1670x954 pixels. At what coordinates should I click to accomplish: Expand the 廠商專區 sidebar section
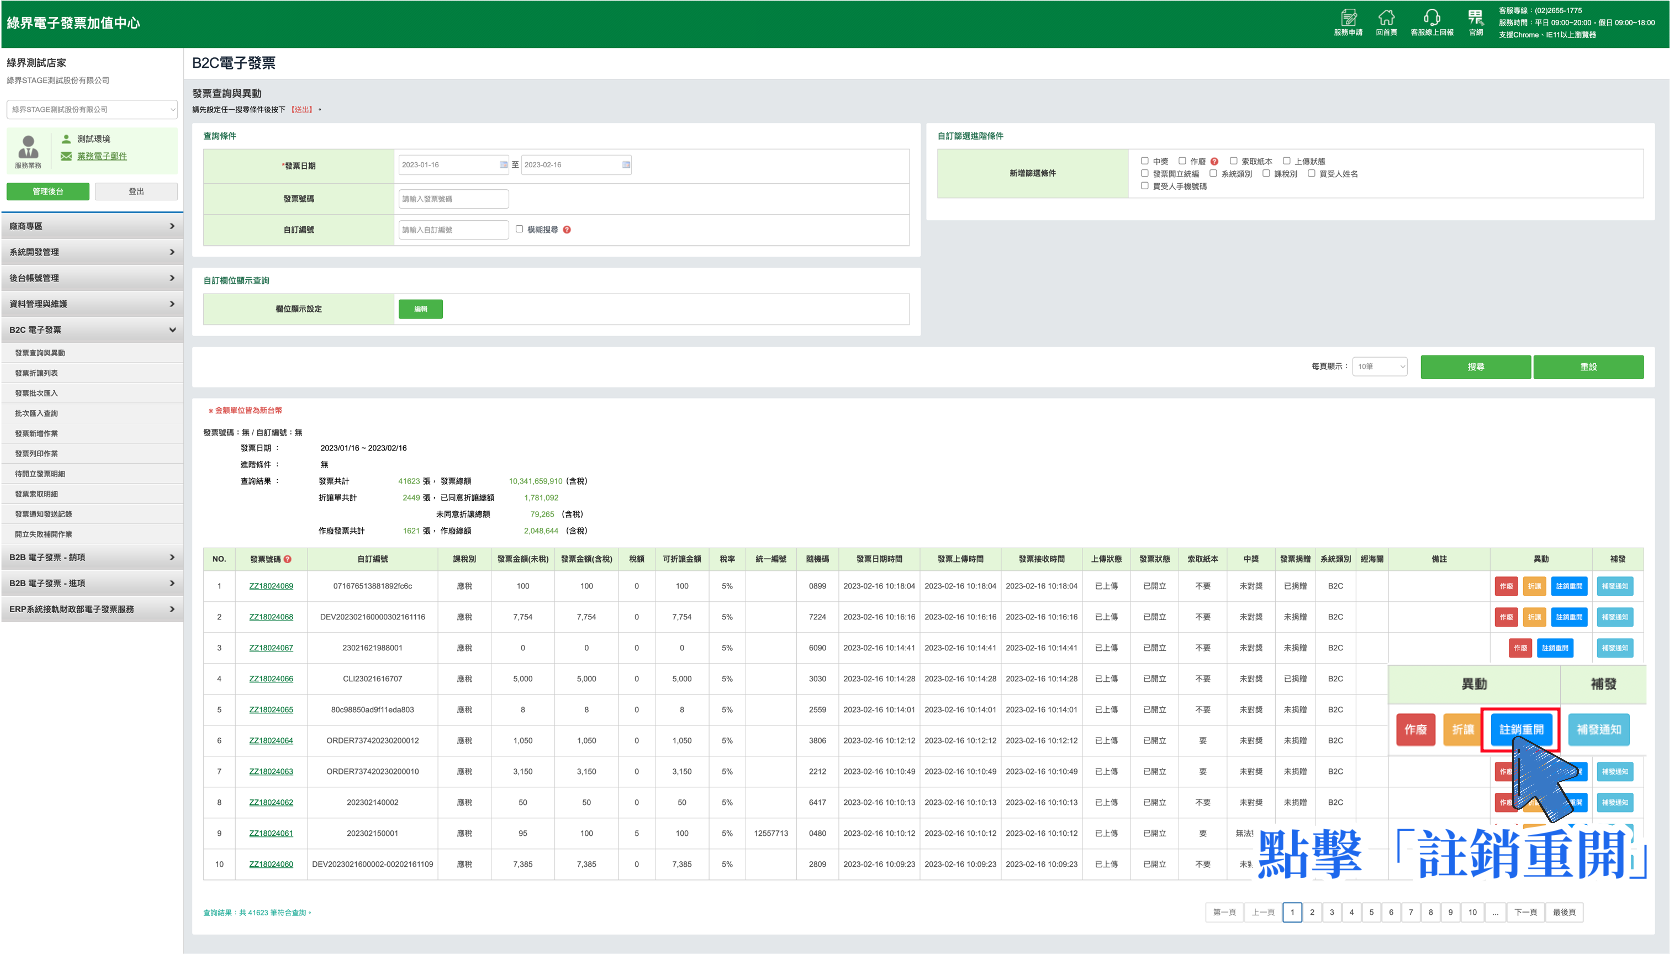point(92,227)
